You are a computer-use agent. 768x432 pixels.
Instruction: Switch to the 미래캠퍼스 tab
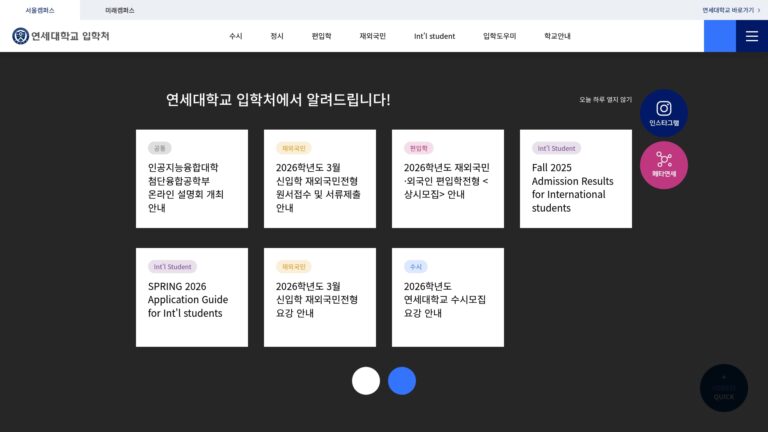tap(120, 10)
